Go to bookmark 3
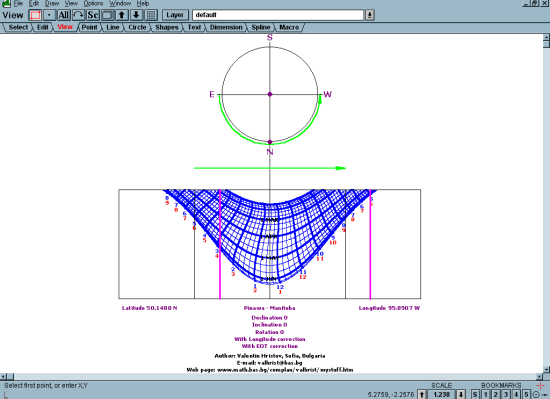This screenshot has width=550, height=399. coord(506,394)
